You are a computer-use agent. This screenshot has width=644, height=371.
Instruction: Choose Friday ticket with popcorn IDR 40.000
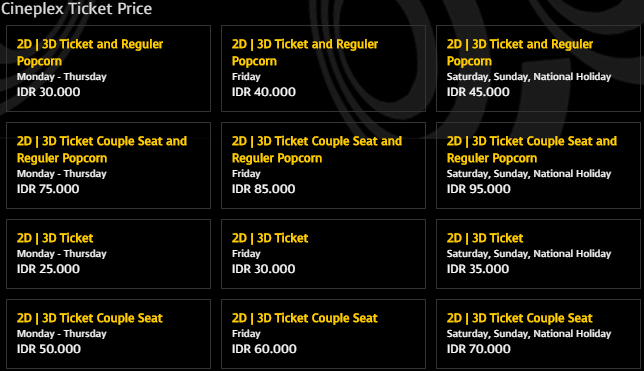coord(323,68)
